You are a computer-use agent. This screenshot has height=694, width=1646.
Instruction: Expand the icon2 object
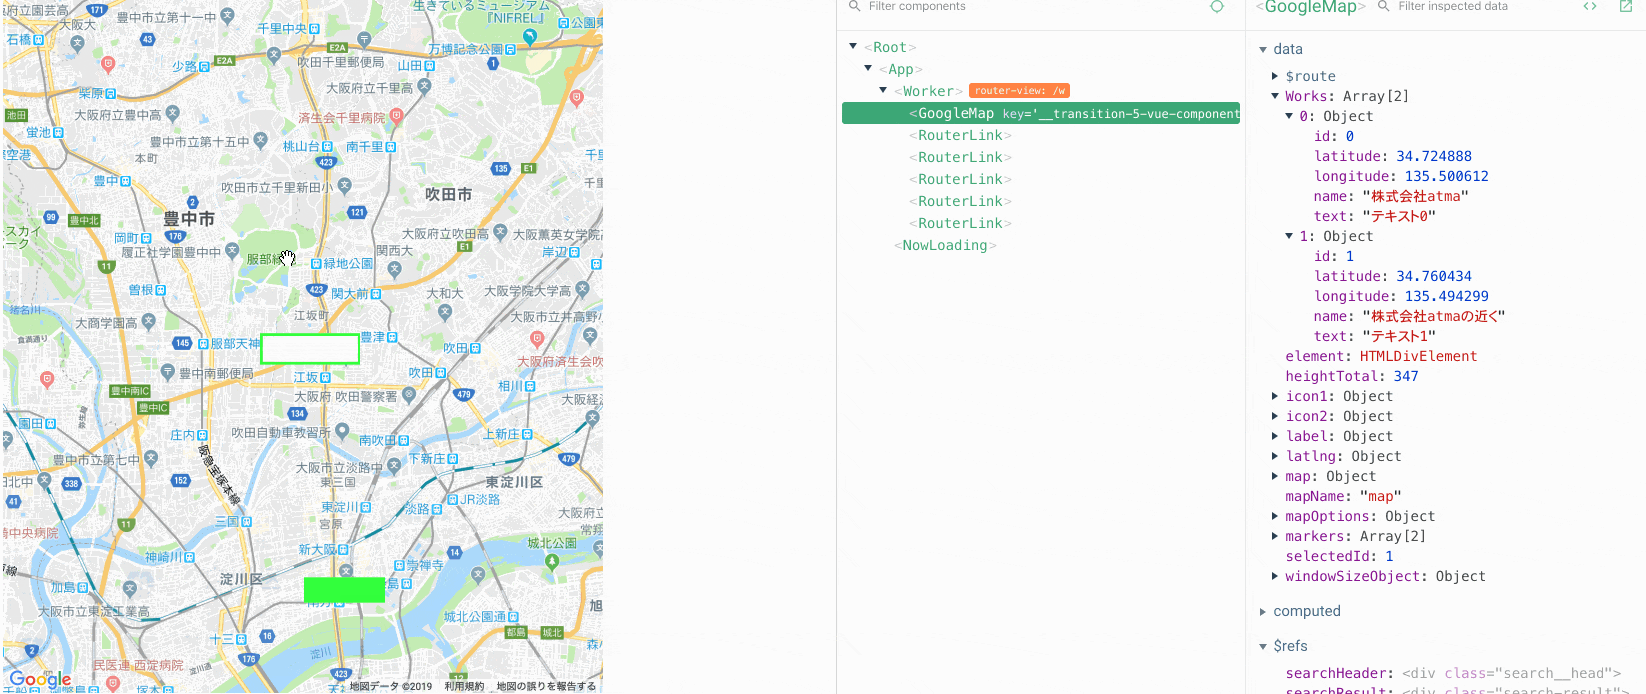point(1275,416)
